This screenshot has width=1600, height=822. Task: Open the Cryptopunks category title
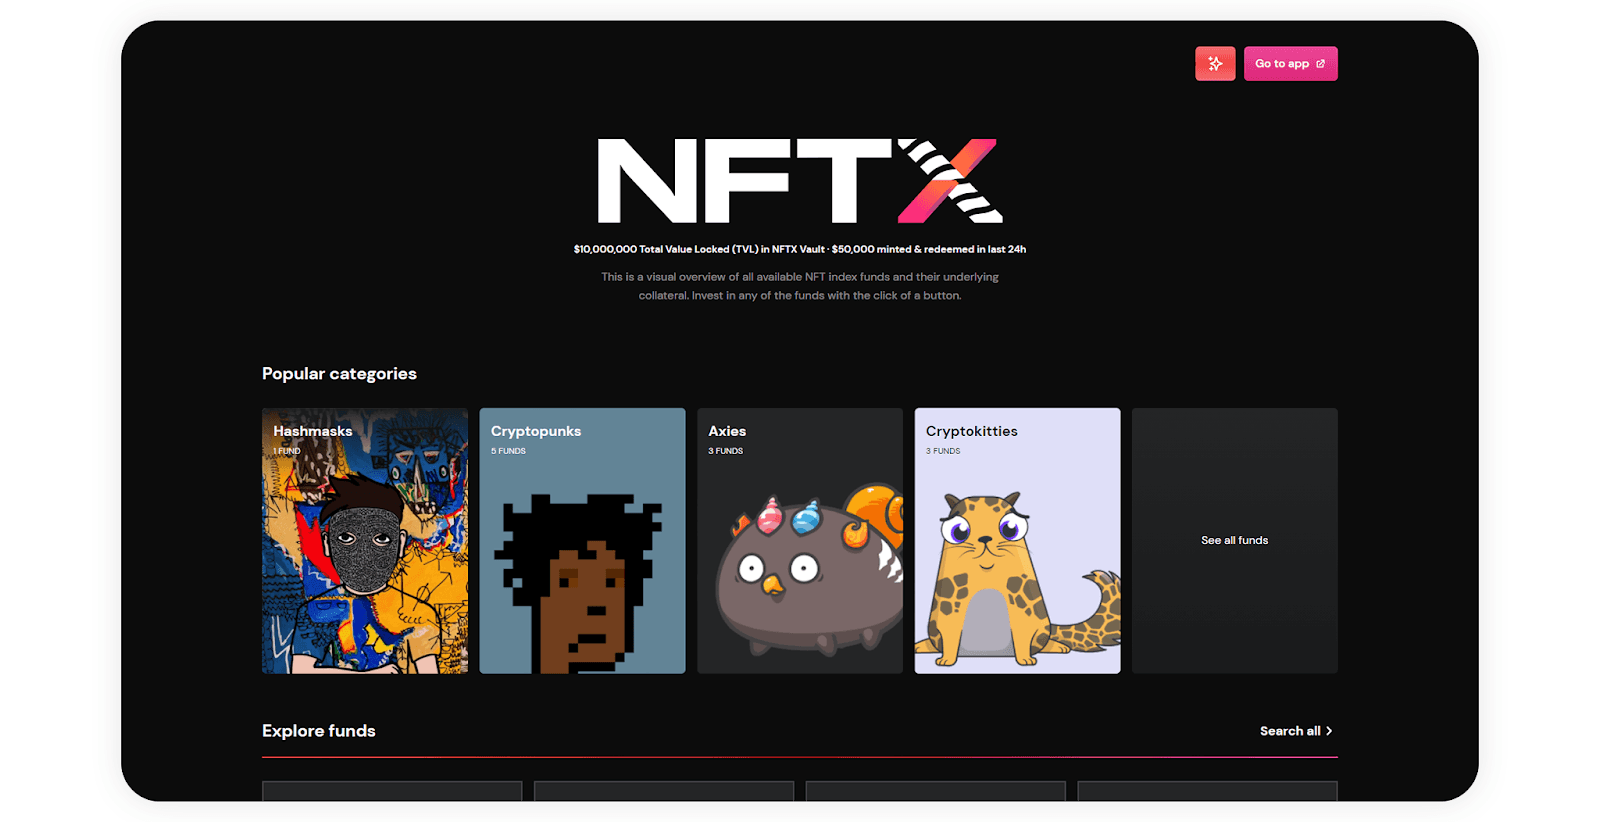pyautogui.click(x=536, y=431)
